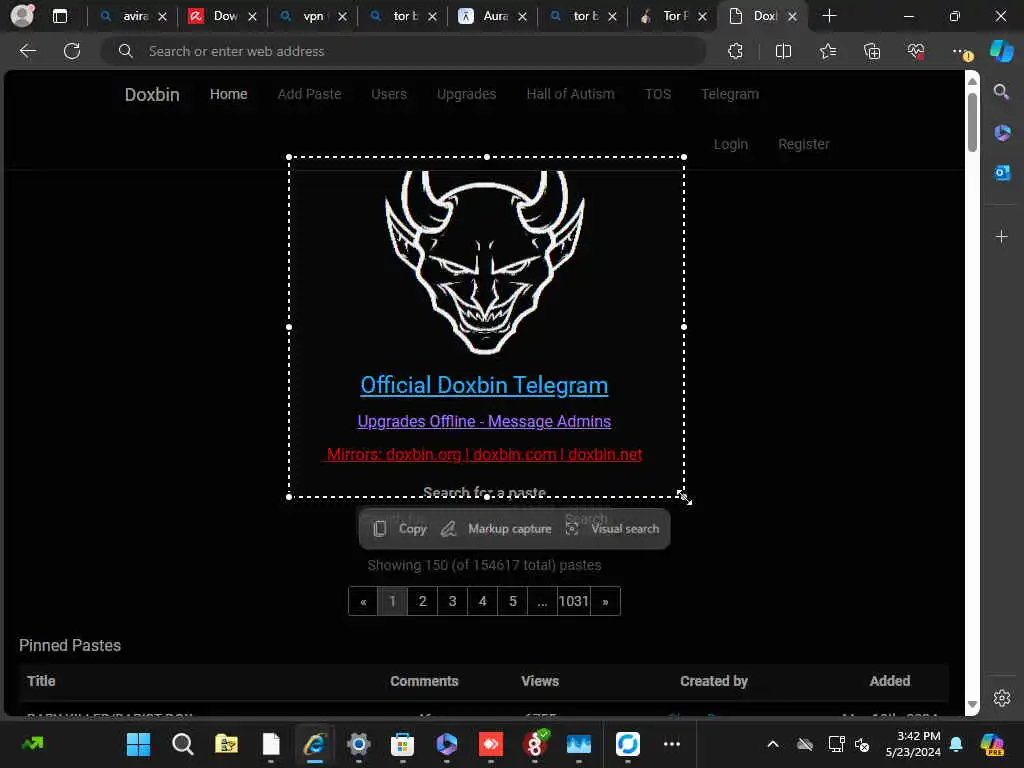Open File Explorer from the taskbar
1024x768 pixels.
tap(226, 744)
